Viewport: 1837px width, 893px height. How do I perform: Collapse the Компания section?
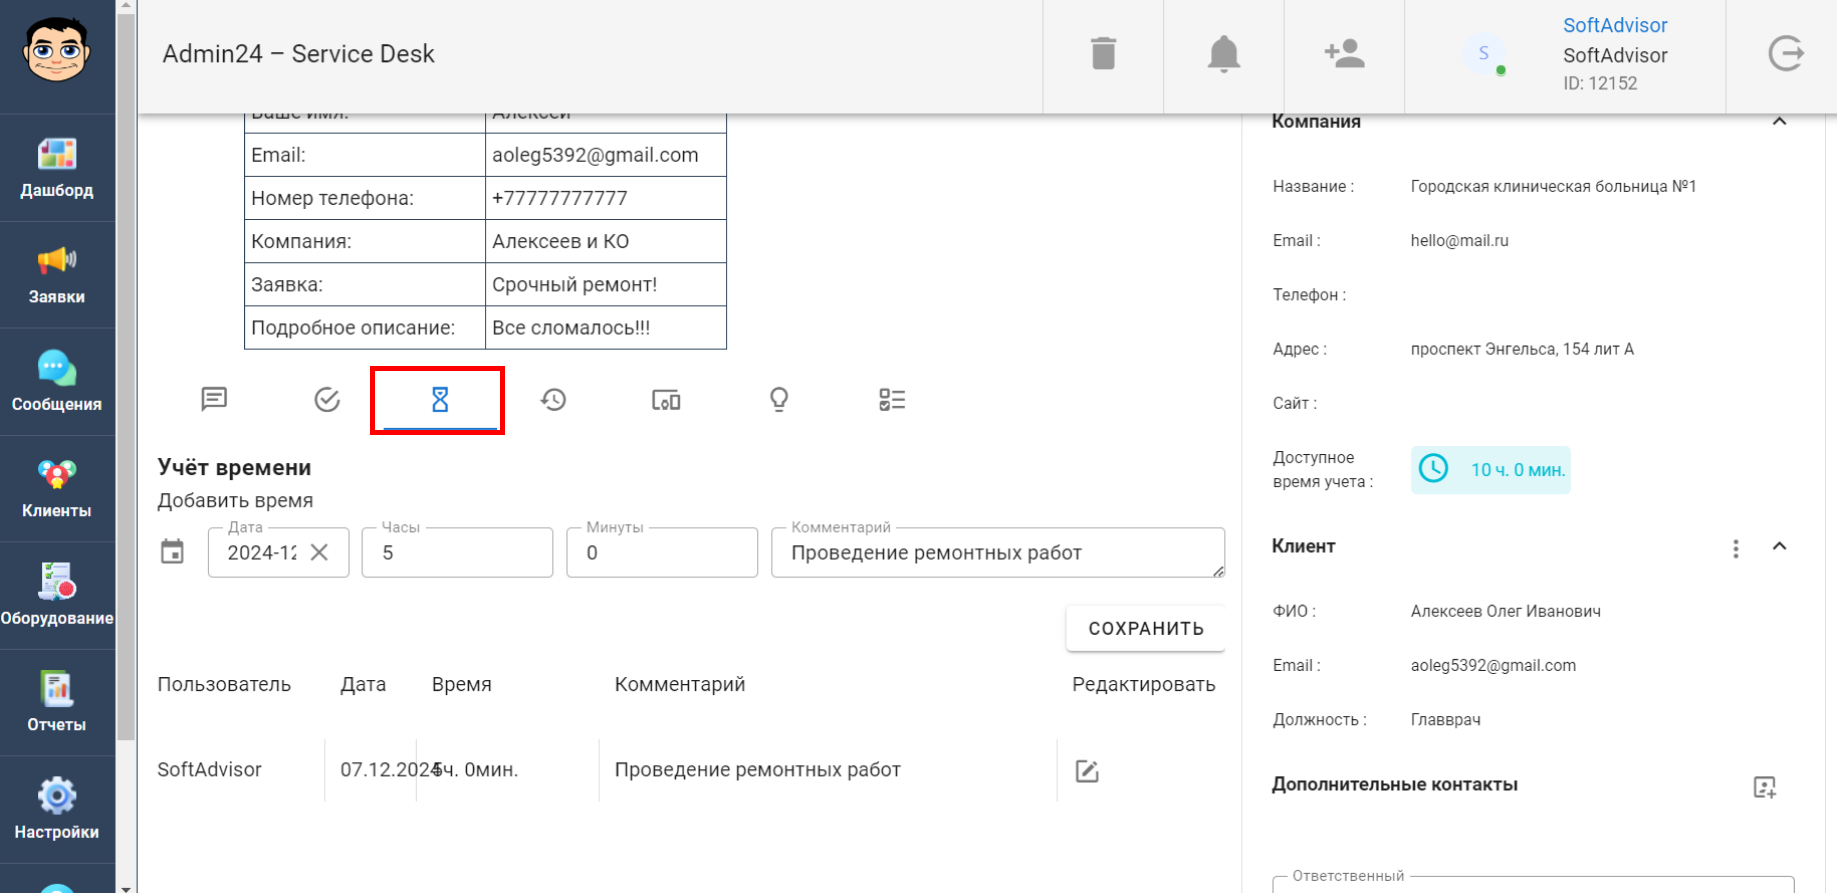tap(1779, 122)
